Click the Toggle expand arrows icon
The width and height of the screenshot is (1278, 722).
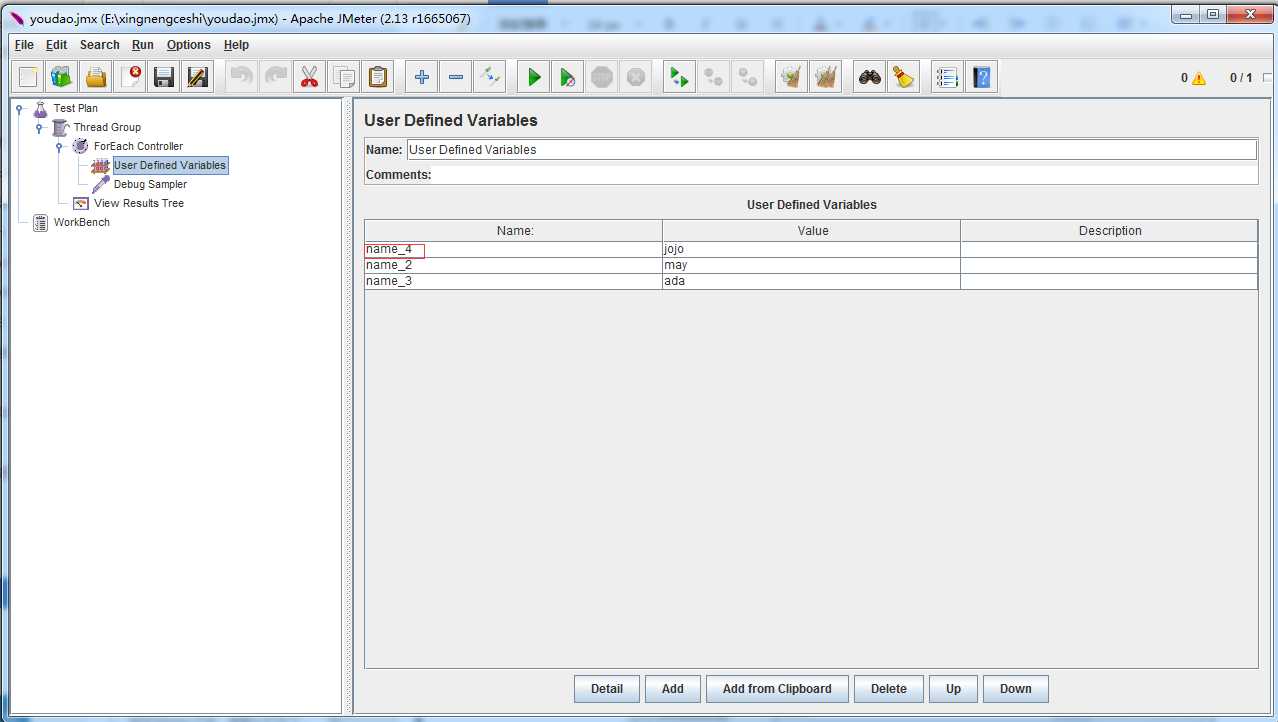[490, 77]
